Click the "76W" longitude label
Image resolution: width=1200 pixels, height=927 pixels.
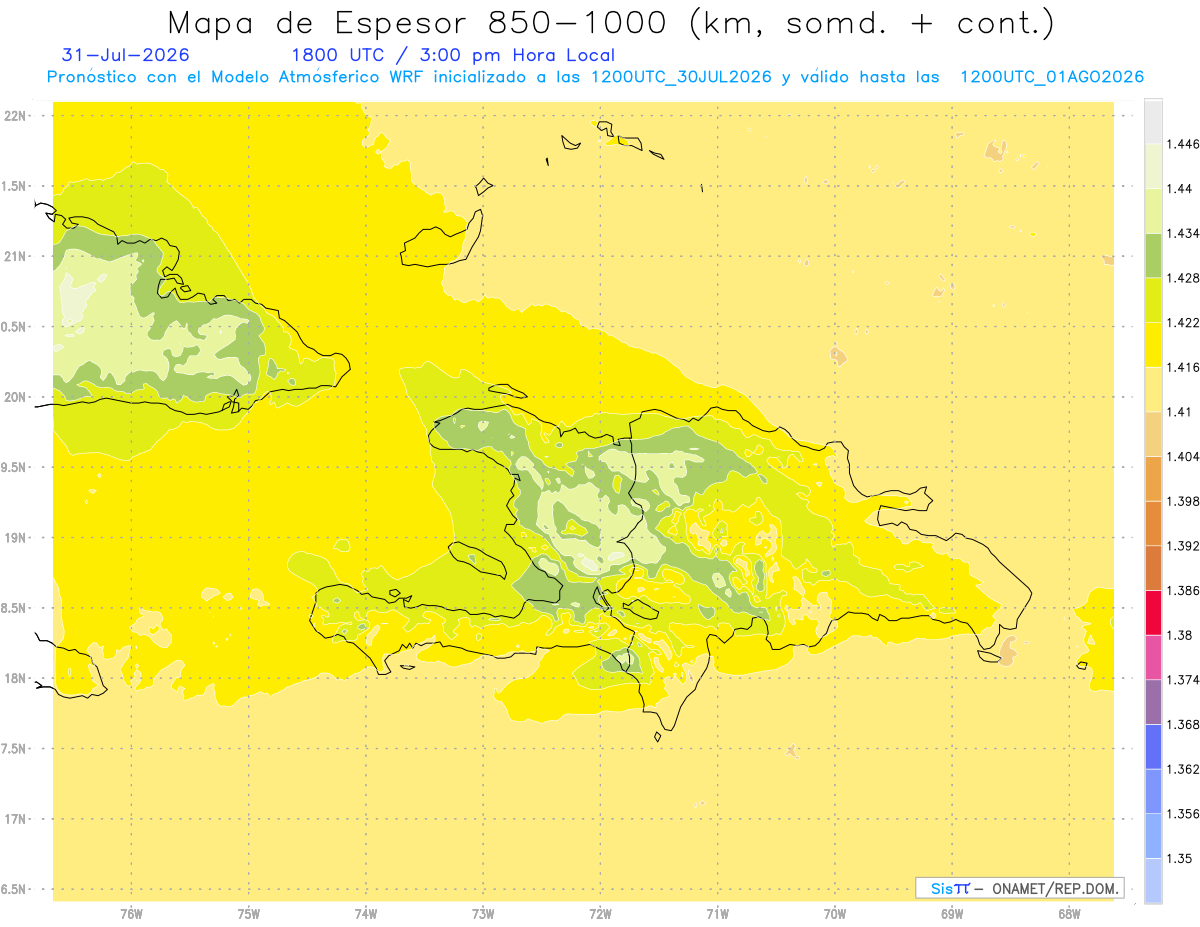click(131, 914)
